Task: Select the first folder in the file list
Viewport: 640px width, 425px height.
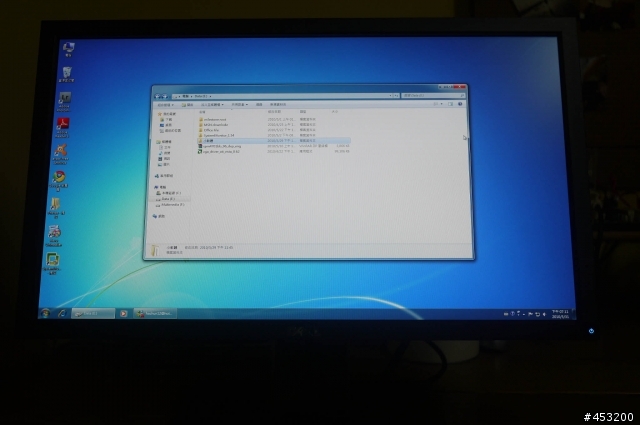Action: point(273,120)
